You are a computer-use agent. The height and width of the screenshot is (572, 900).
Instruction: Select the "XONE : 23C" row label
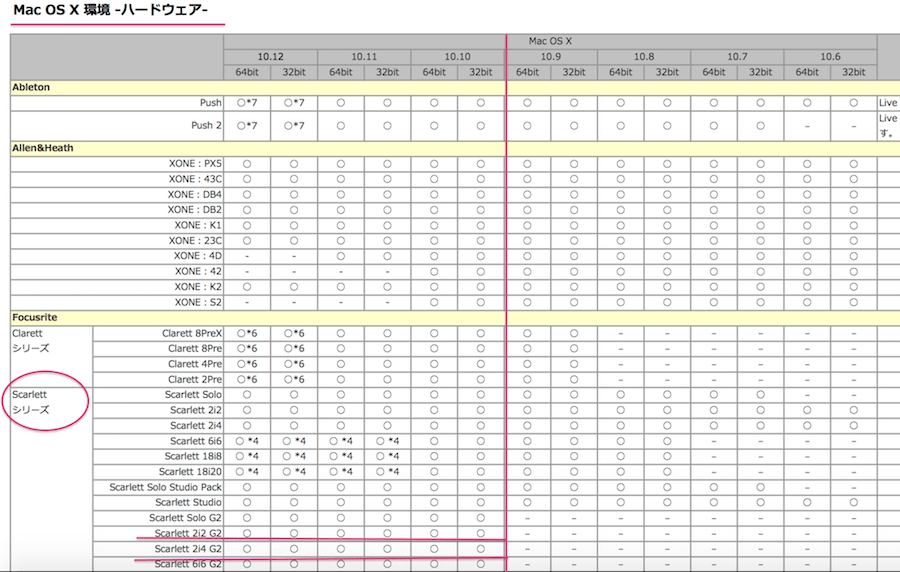(195, 241)
